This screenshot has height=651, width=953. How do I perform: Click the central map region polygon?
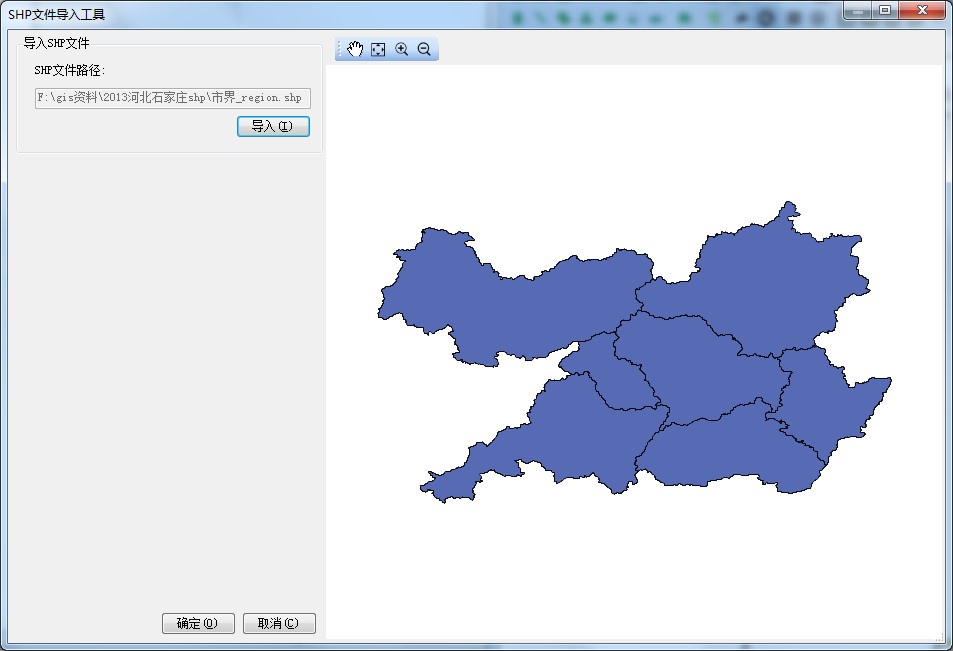click(x=700, y=370)
